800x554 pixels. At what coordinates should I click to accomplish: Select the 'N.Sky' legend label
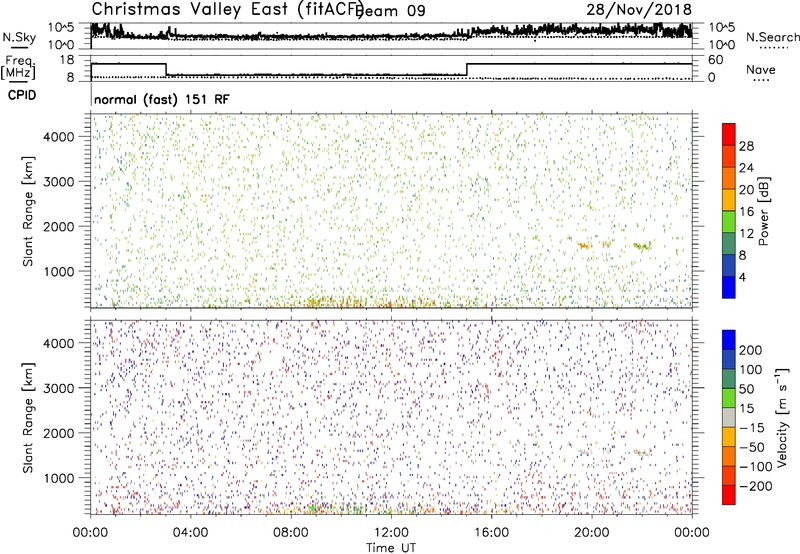click(19, 37)
